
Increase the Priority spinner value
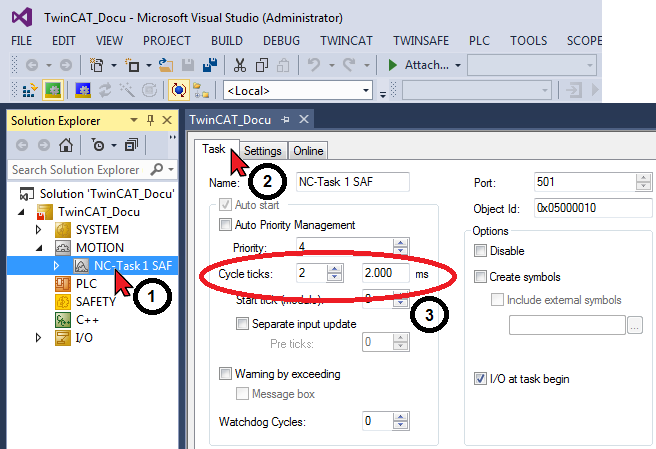coord(401,243)
